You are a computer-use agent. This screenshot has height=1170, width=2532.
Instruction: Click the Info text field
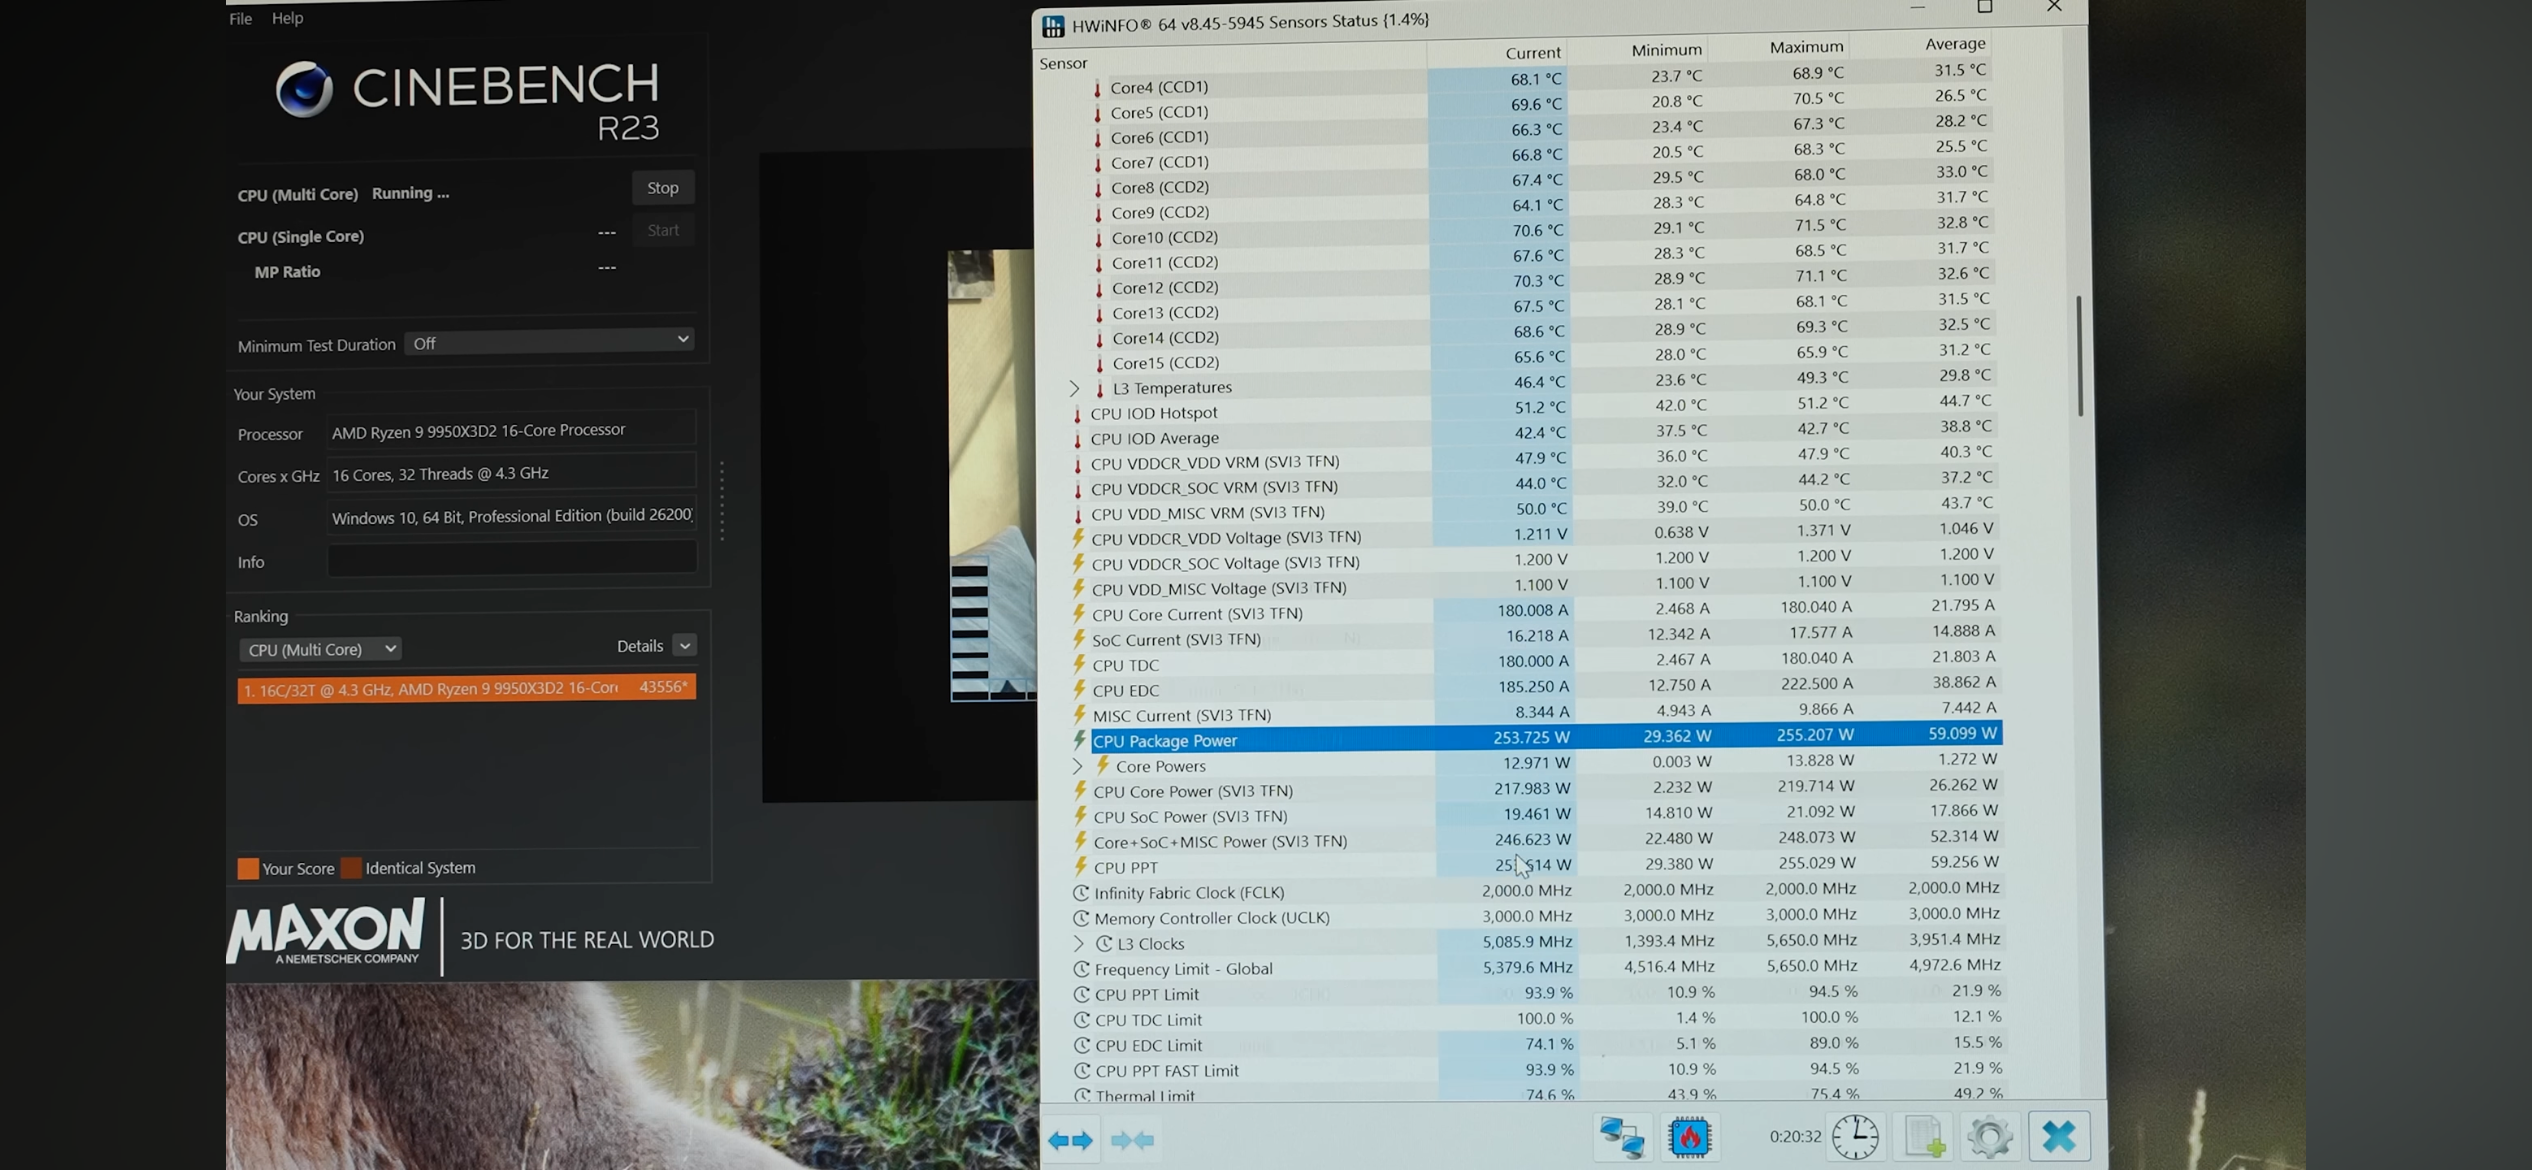tap(511, 559)
